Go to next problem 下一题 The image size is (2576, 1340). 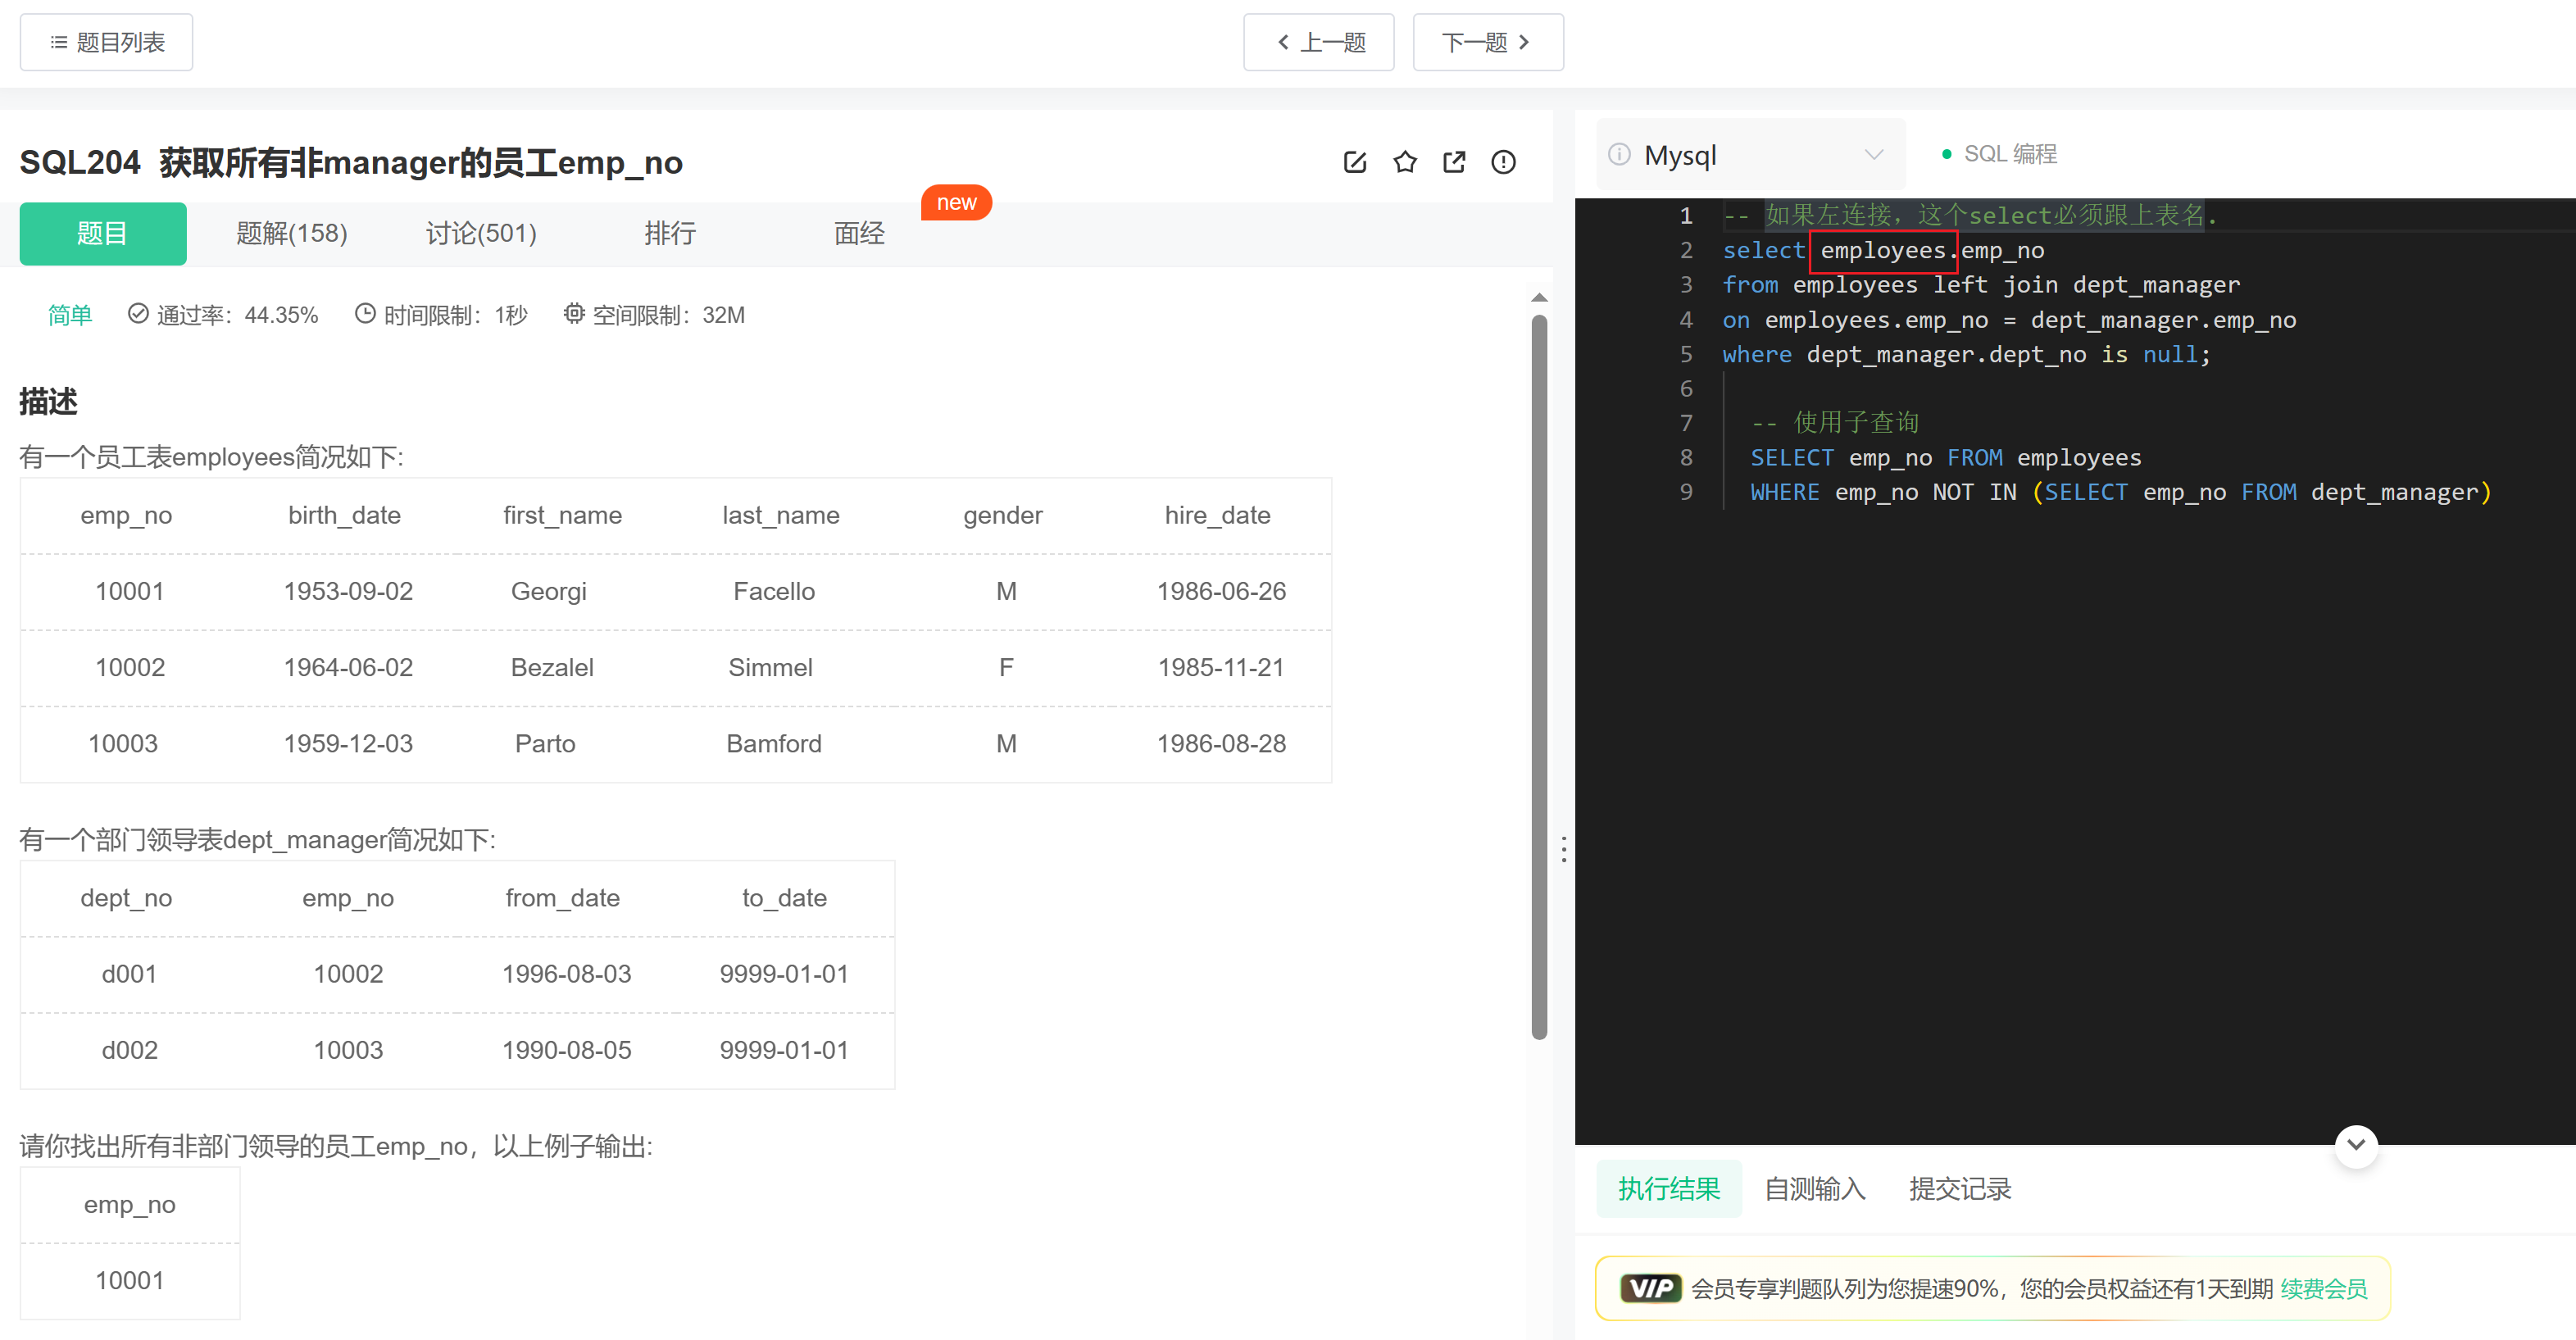(x=1487, y=42)
